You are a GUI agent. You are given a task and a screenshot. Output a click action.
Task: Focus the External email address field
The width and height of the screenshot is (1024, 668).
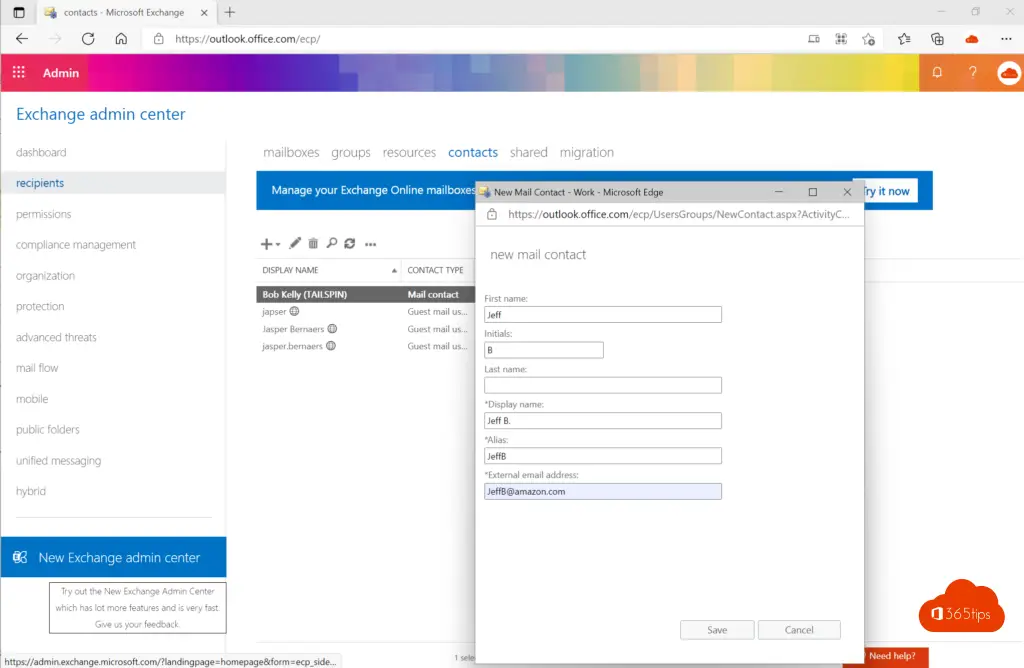tap(603, 491)
